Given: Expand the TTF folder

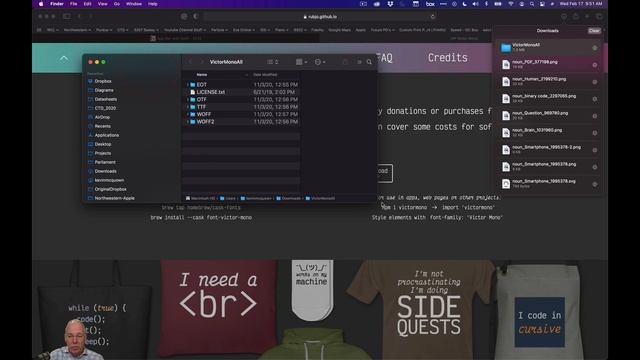Looking at the screenshot, I should (x=188, y=107).
